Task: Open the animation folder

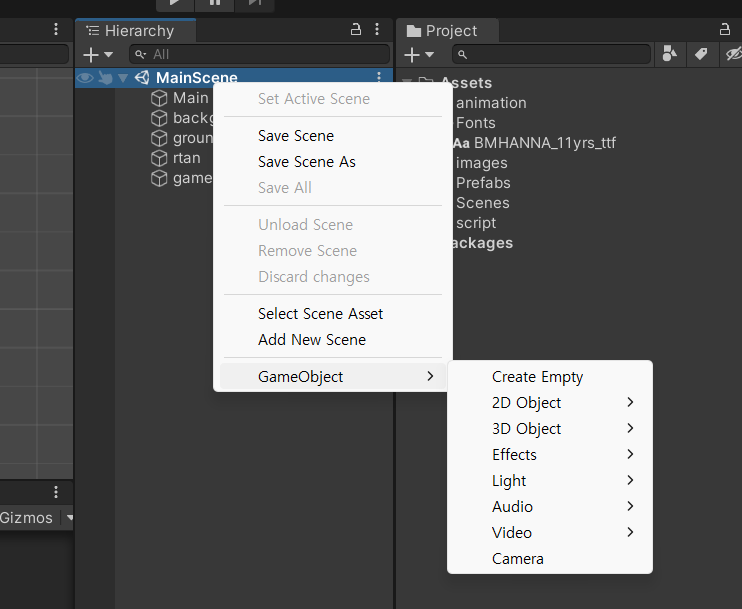Action: pos(491,103)
